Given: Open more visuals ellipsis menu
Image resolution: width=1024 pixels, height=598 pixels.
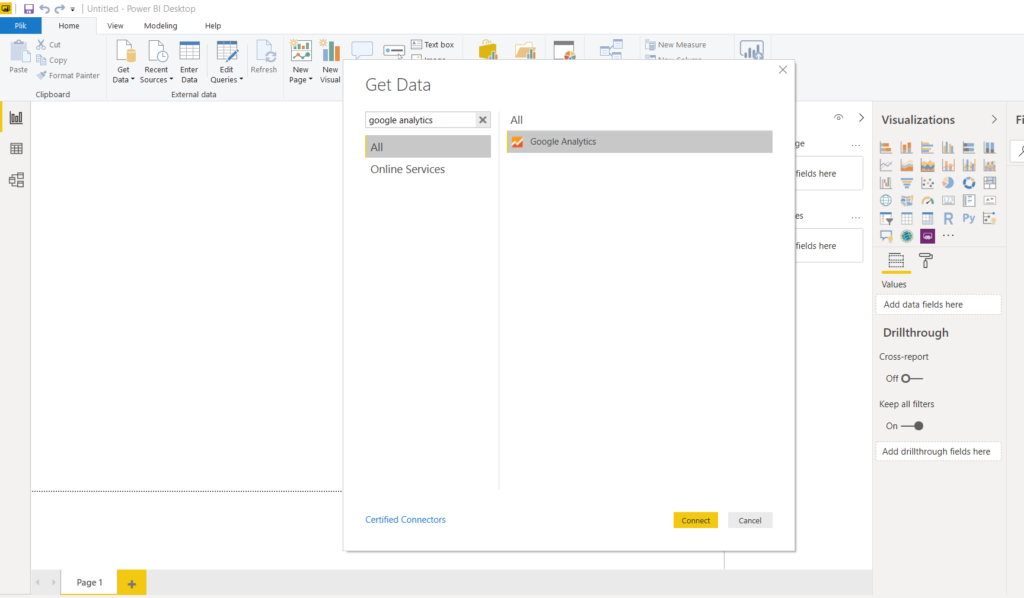Looking at the screenshot, I should point(948,236).
